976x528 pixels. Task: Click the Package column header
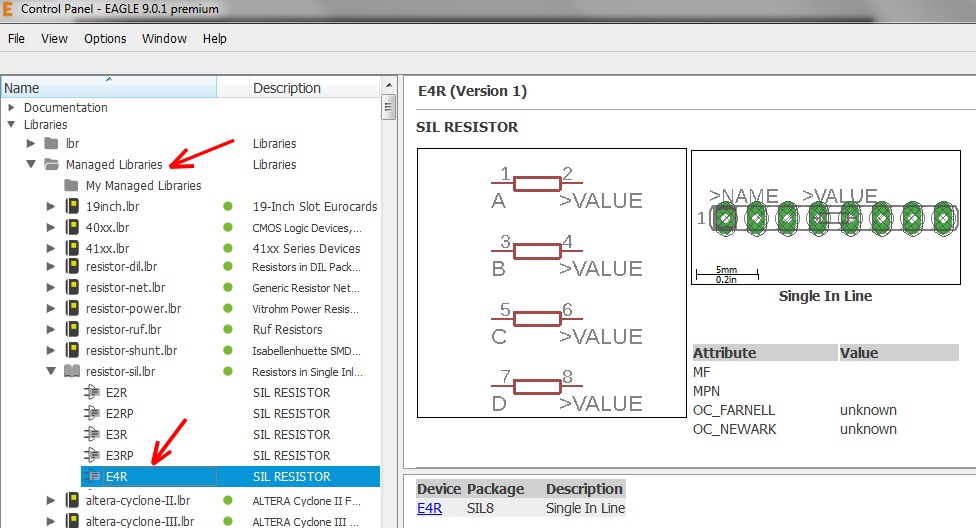point(495,489)
